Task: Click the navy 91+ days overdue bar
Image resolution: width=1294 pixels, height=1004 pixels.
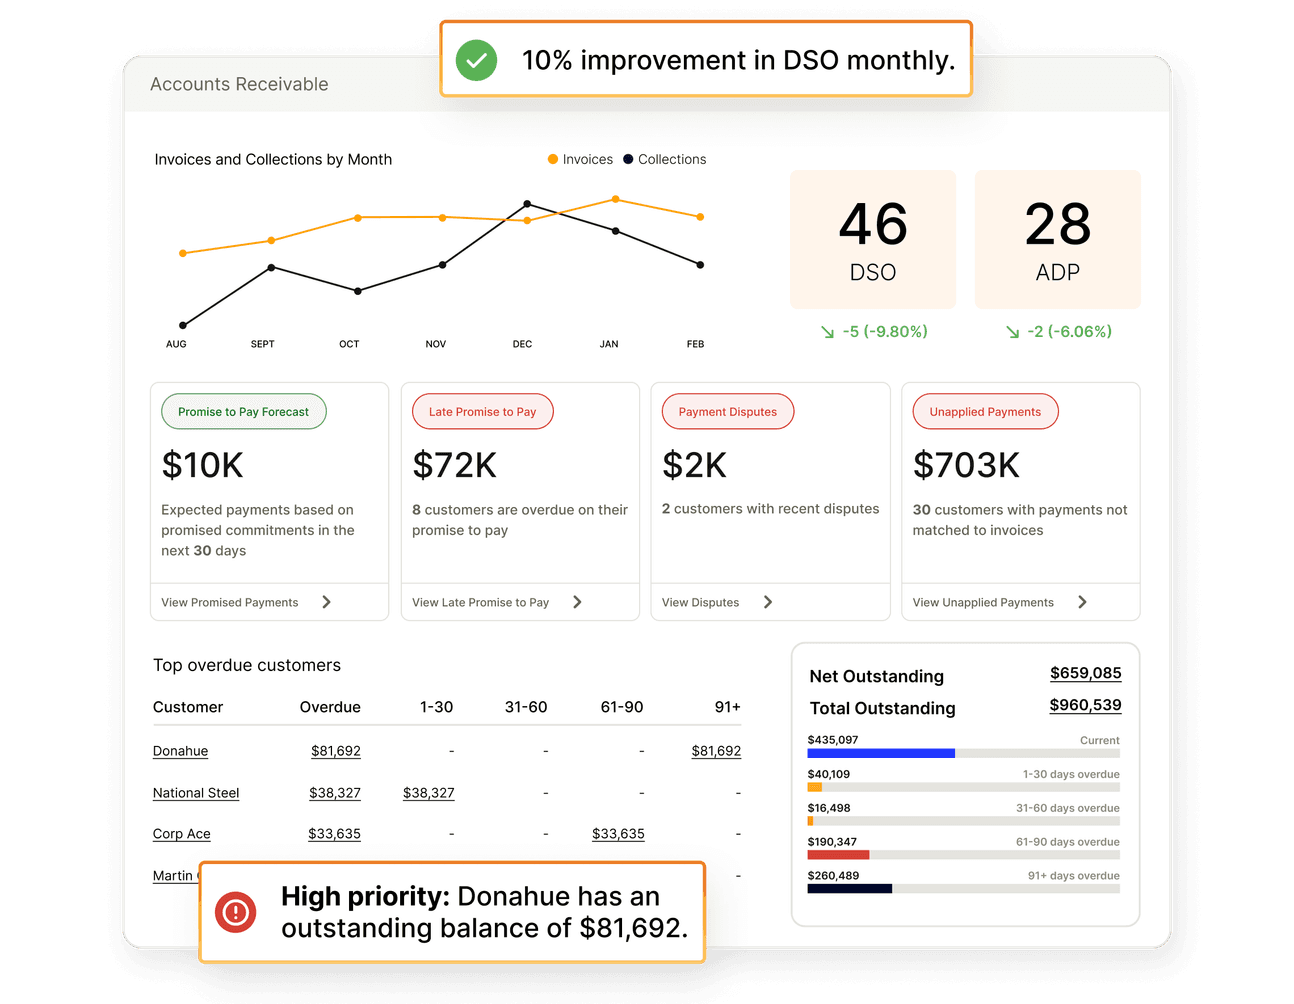Action: click(x=850, y=889)
